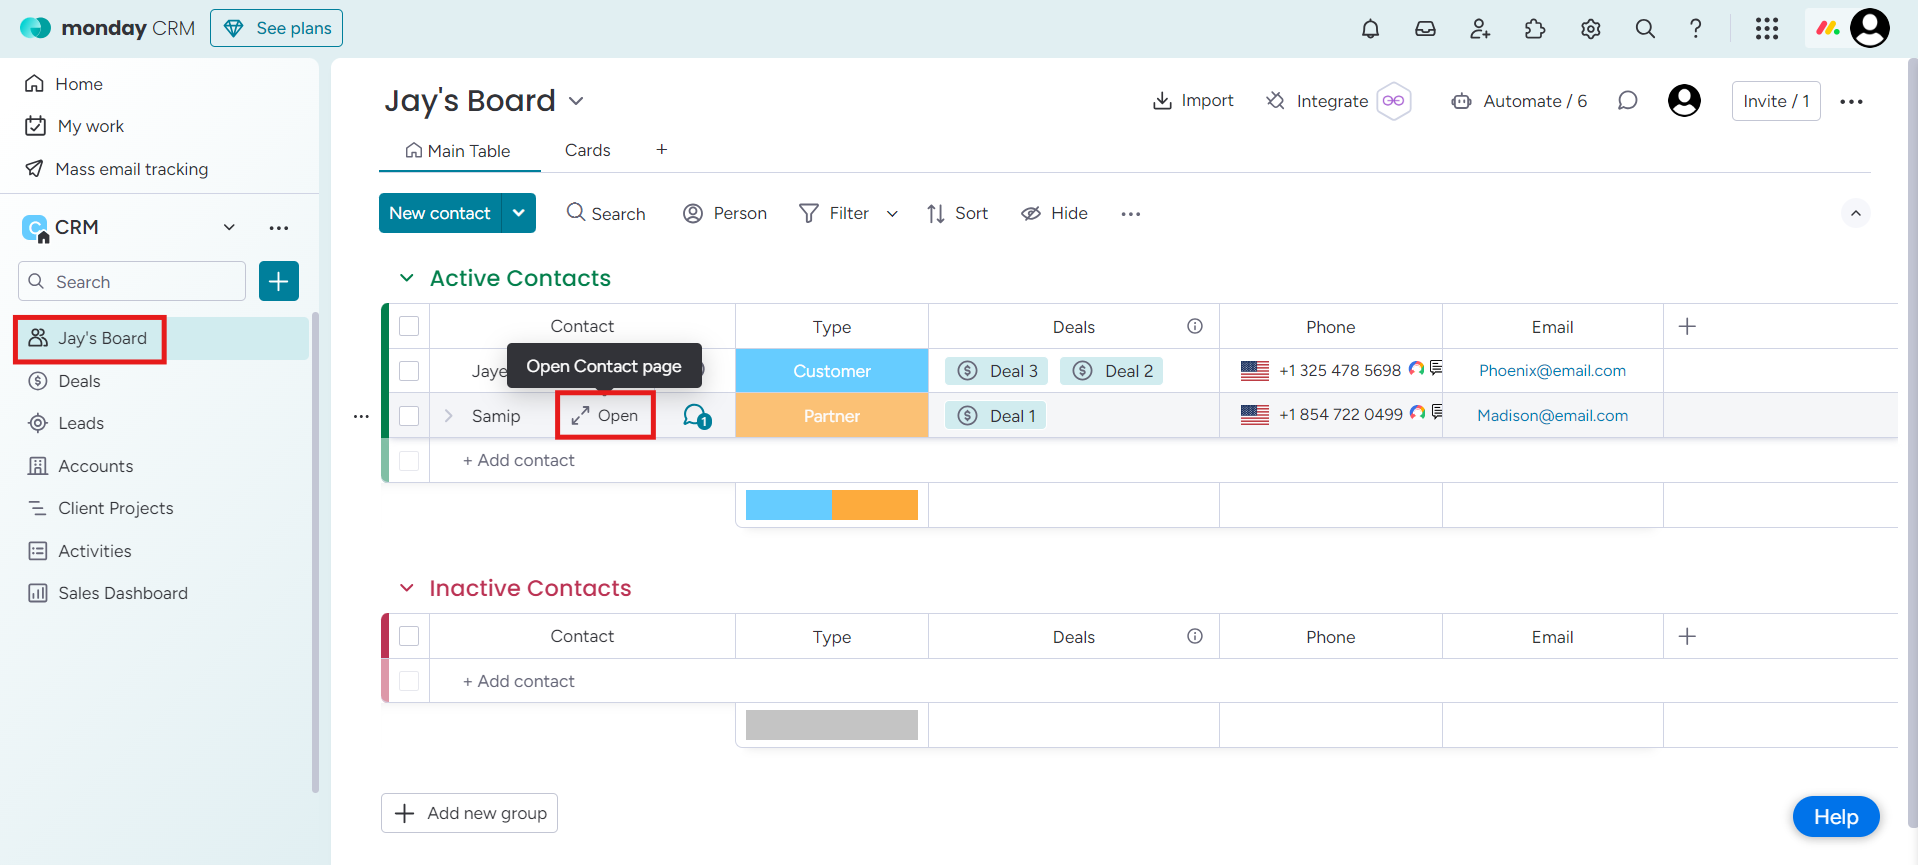Viewport: 1918px width, 865px height.
Task: Click the Add new group button
Action: (x=469, y=813)
